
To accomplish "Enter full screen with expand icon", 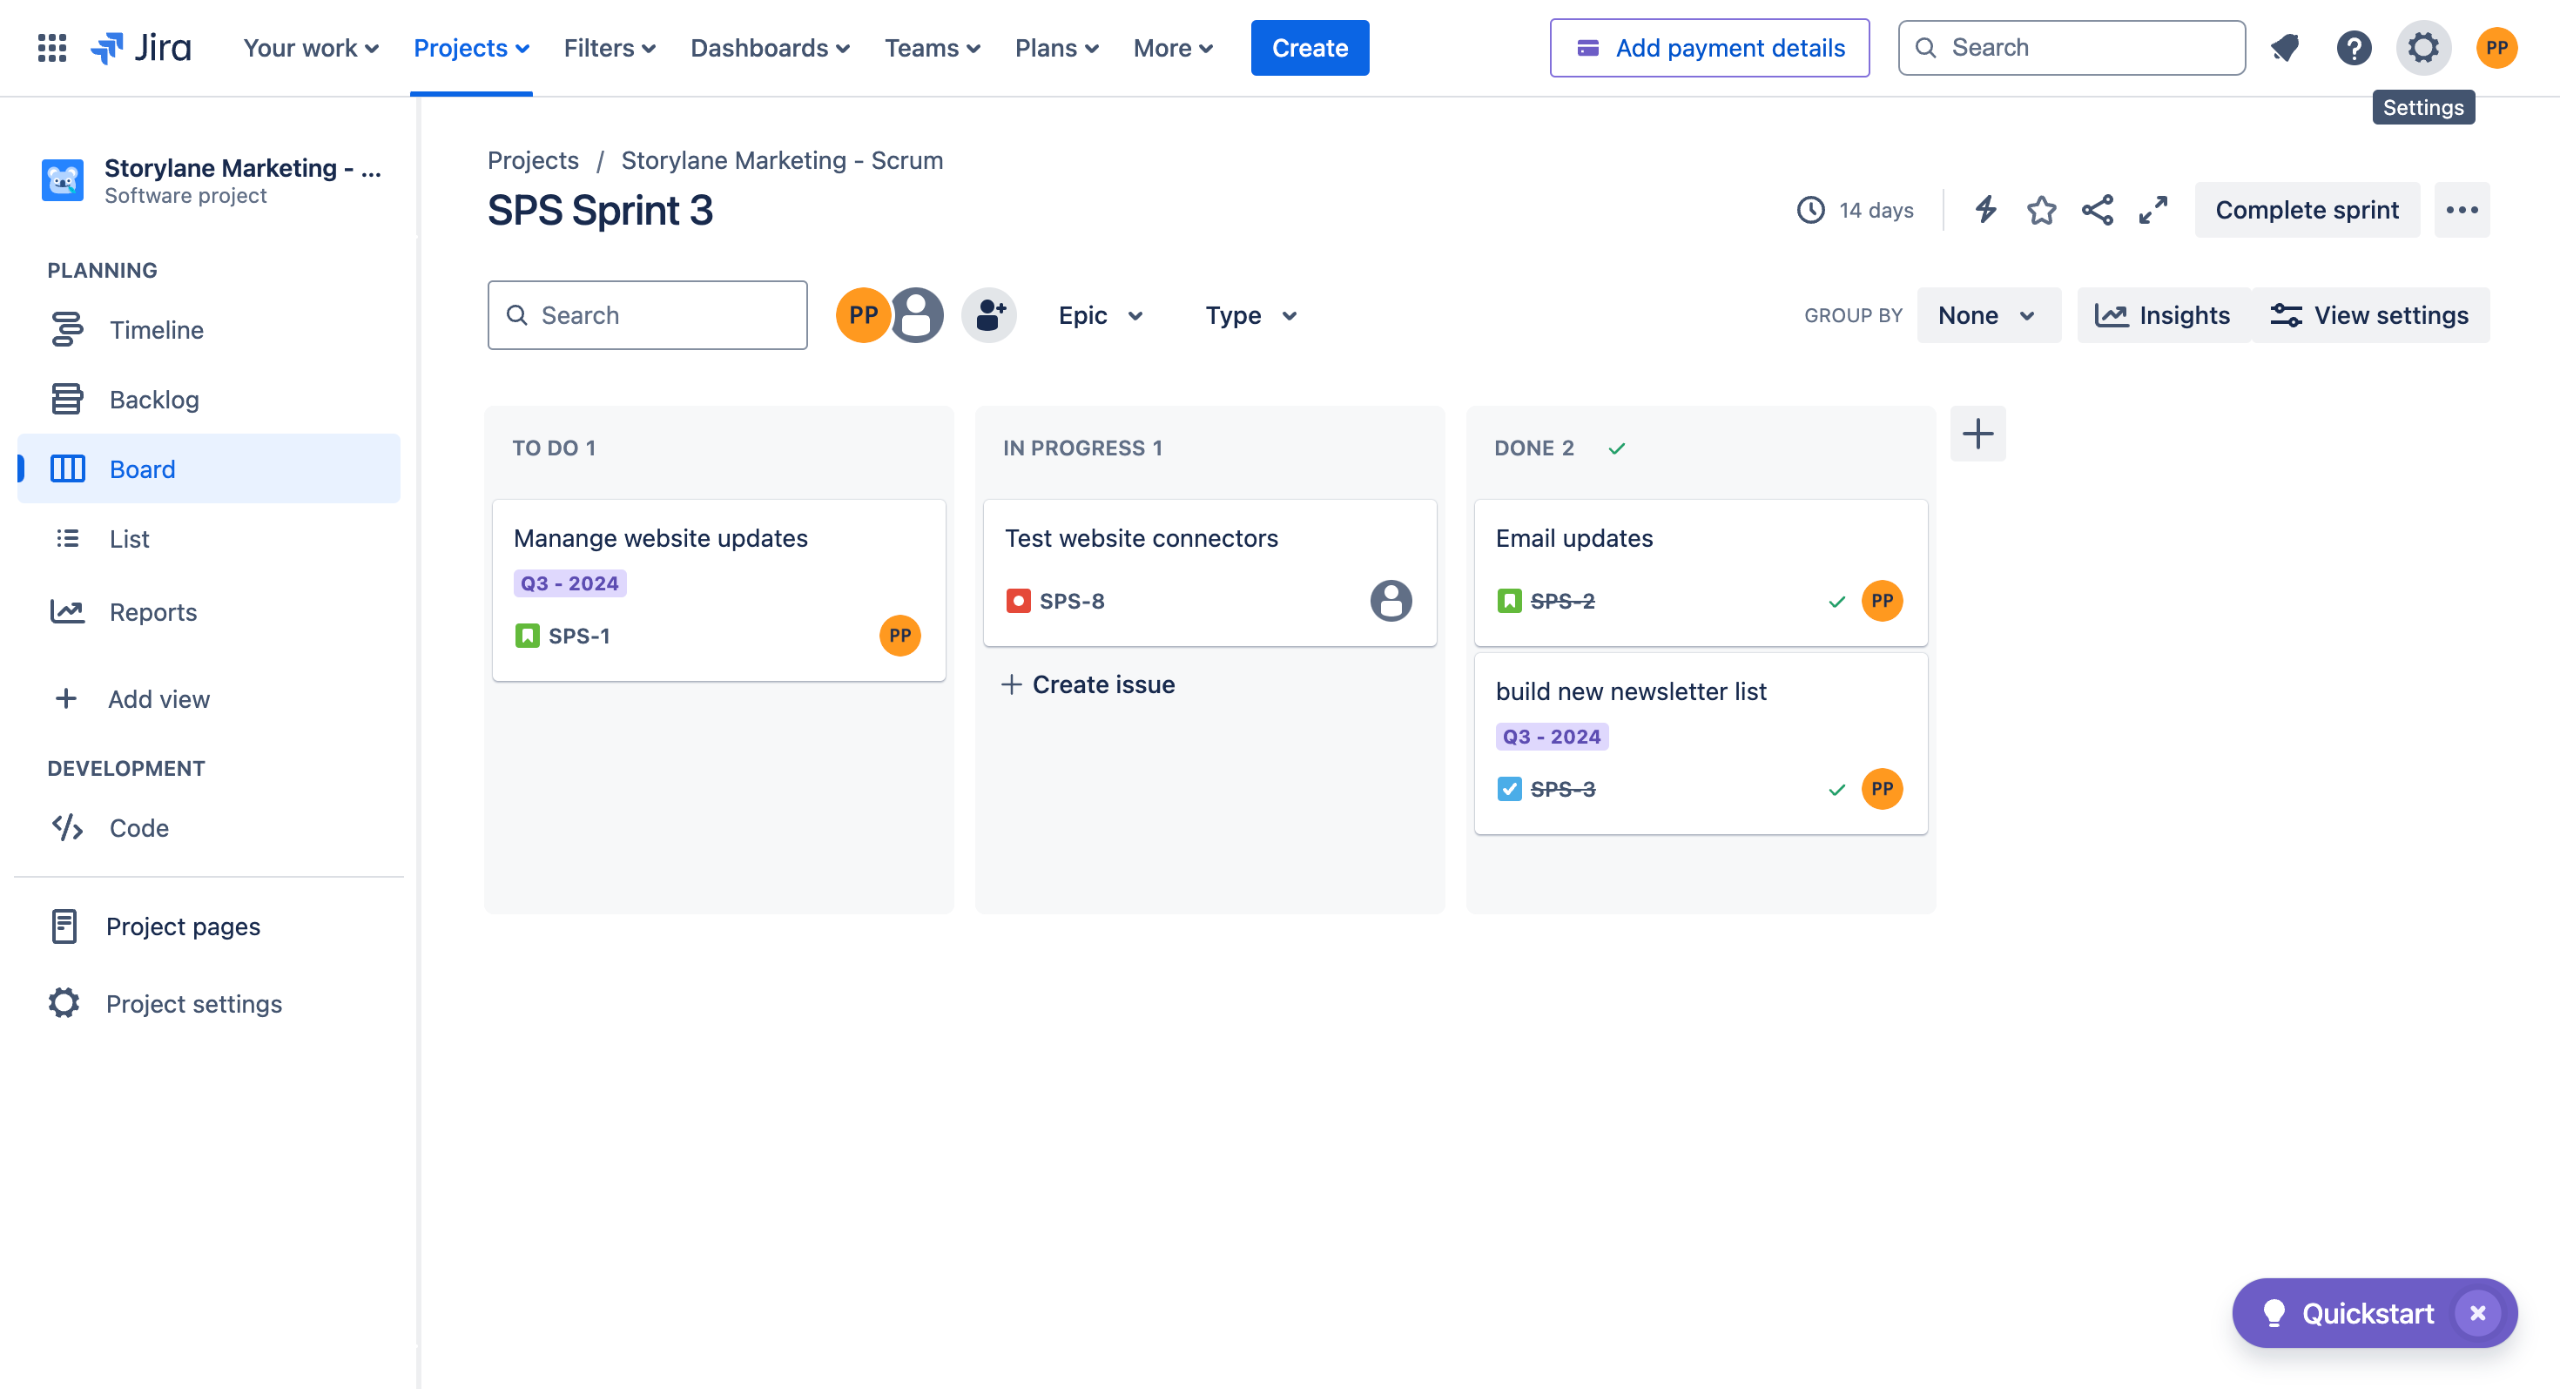I will click(x=2153, y=210).
